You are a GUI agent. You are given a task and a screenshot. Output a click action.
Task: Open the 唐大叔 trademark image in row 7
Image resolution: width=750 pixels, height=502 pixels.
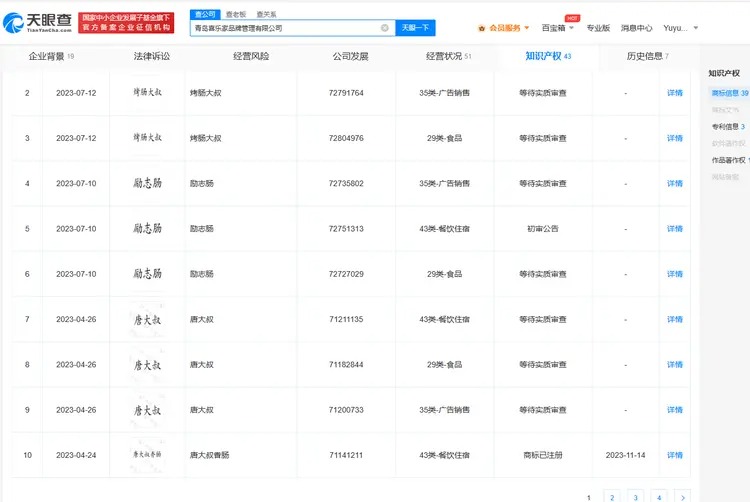pyautogui.click(x=147, y=319)
